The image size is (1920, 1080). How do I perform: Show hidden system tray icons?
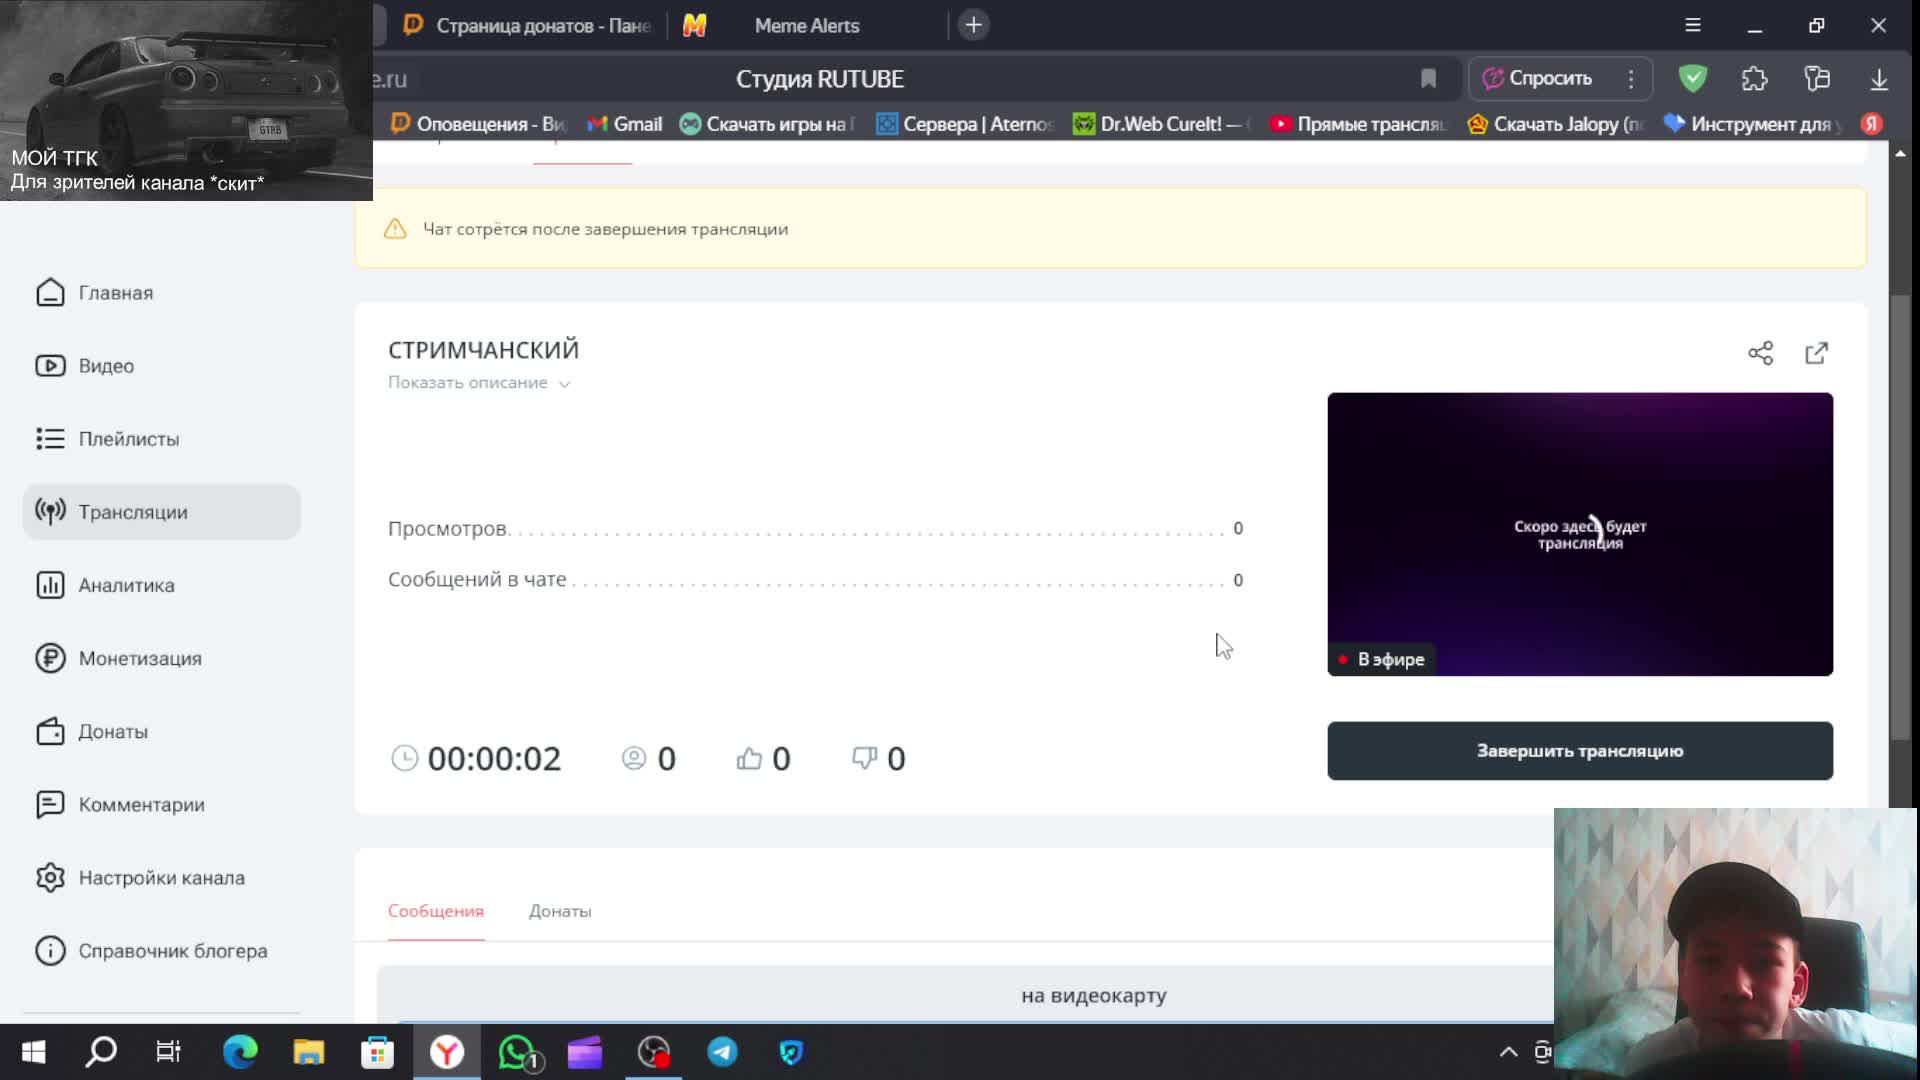pos(1508,1052)
